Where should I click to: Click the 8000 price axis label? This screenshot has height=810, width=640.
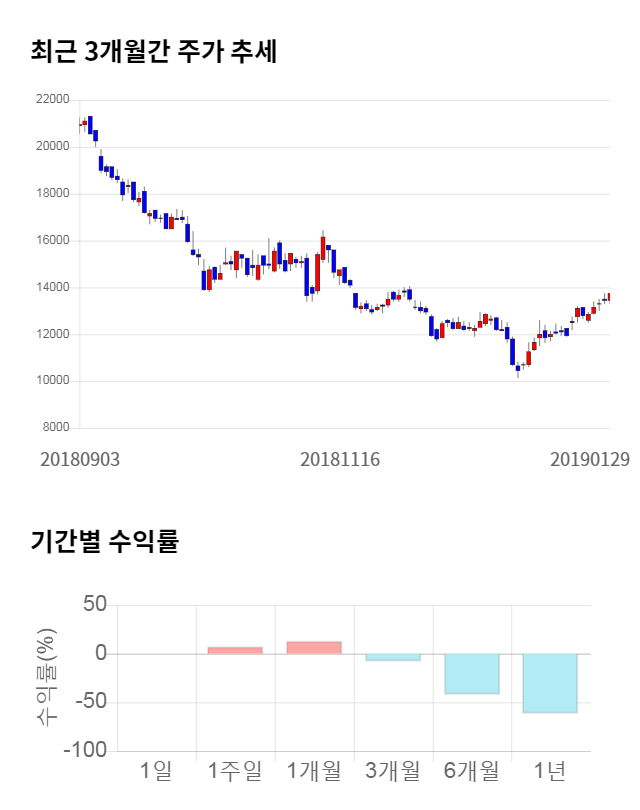point(56,428)
